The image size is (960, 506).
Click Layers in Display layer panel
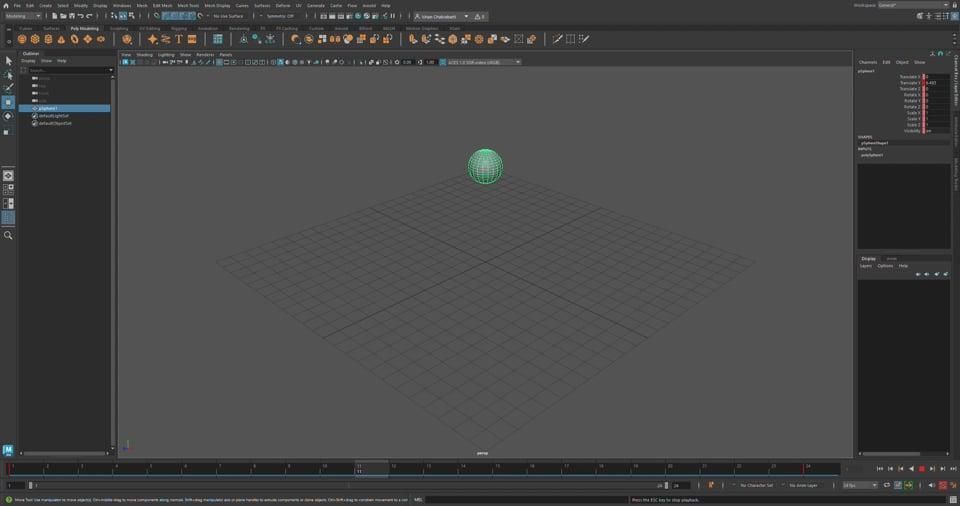[x=866, y=266]
